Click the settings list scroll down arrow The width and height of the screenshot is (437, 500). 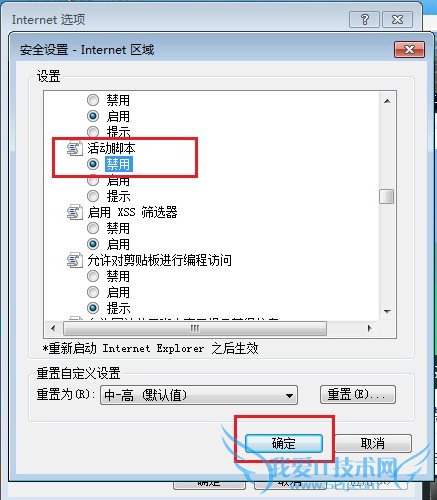pos(387,312)
